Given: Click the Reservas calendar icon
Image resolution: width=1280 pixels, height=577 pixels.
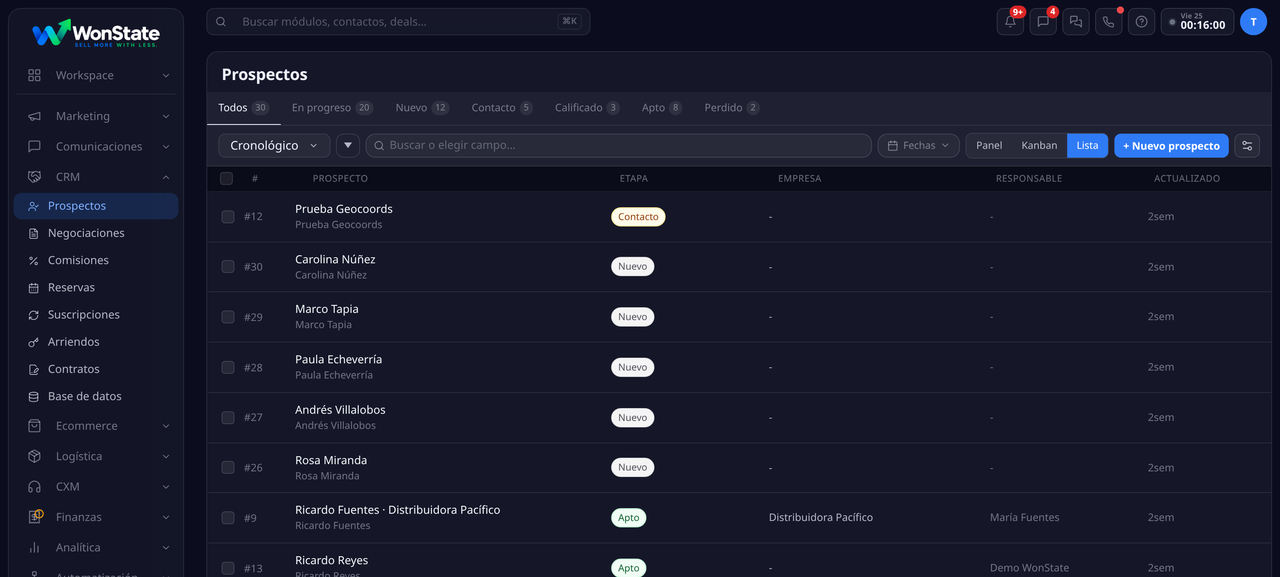Looking at the screenshot, I should [x=35, y=287].
